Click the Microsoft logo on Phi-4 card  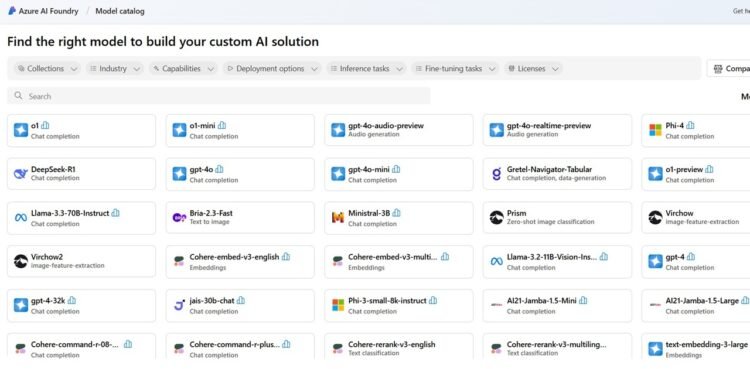point(655,130)
